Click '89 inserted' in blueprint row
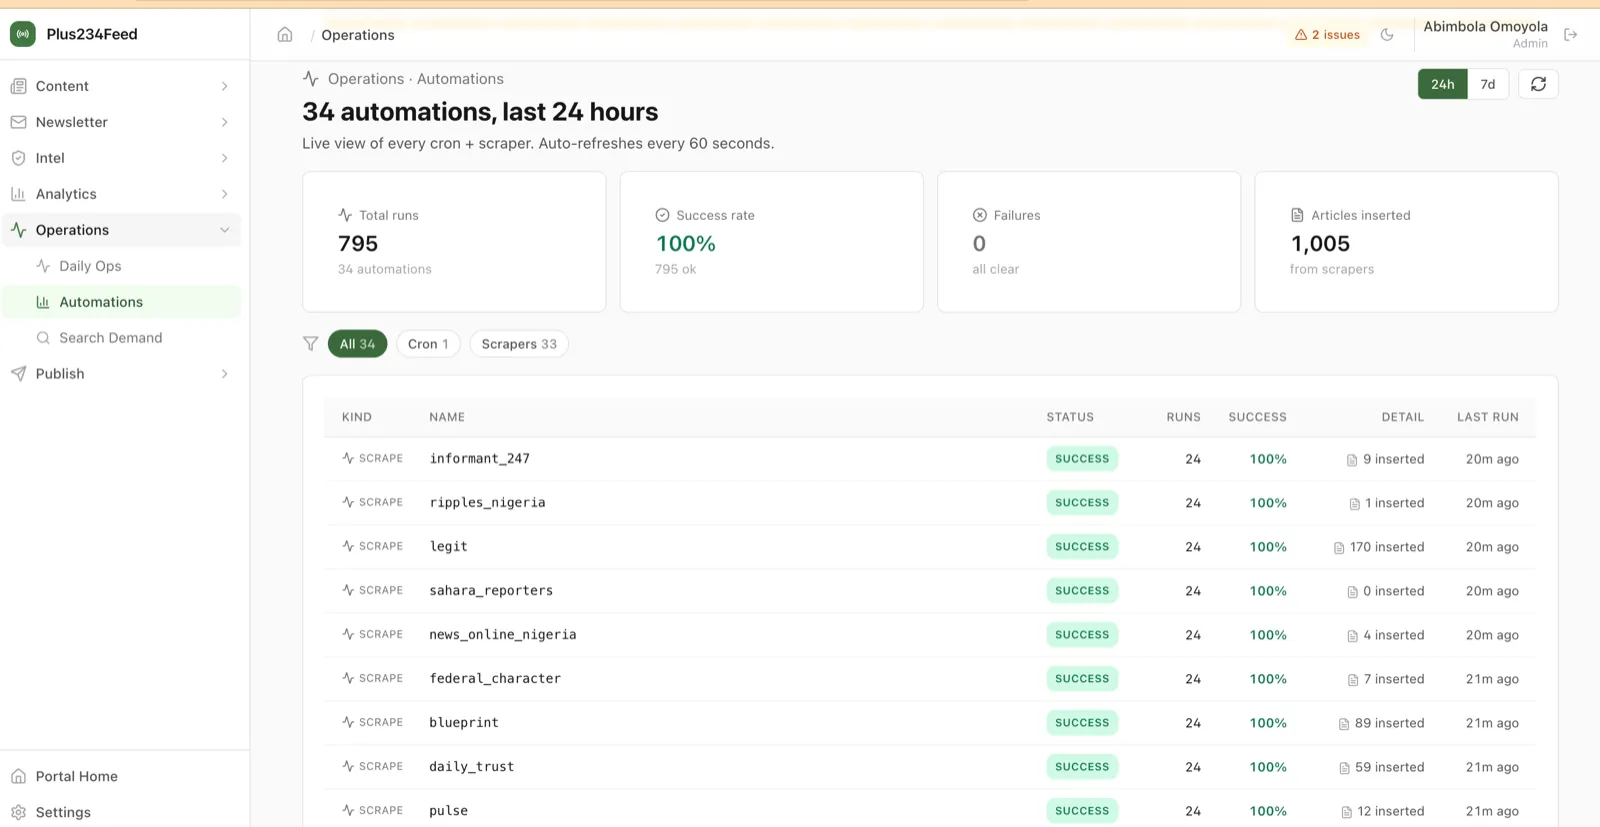This screenshot has width=1600, height=827. pos(1381,723)
